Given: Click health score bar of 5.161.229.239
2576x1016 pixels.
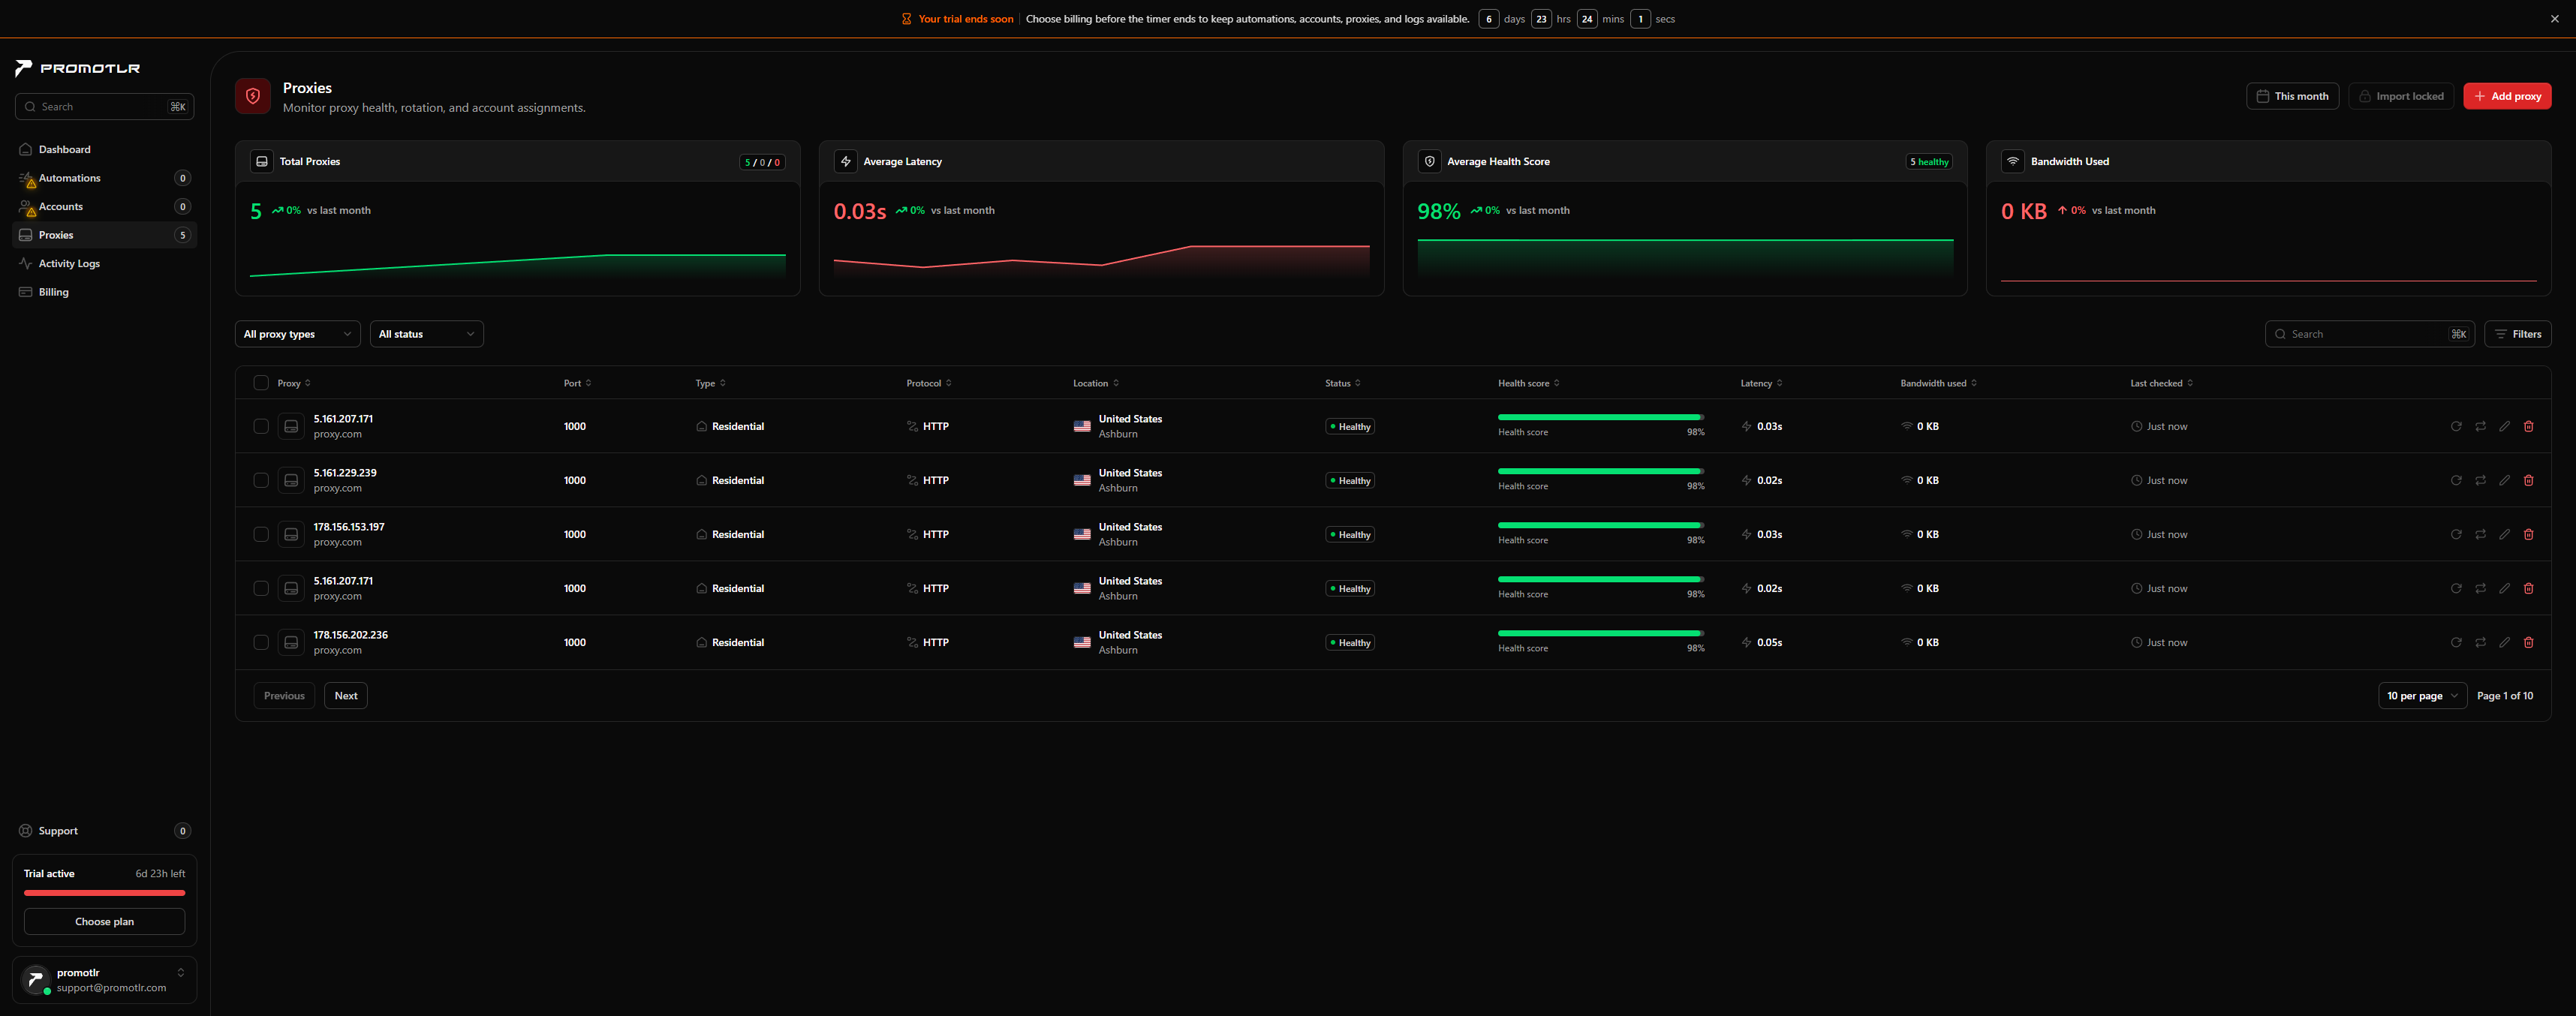Looking at the screenshot, I should (1600, 471).
